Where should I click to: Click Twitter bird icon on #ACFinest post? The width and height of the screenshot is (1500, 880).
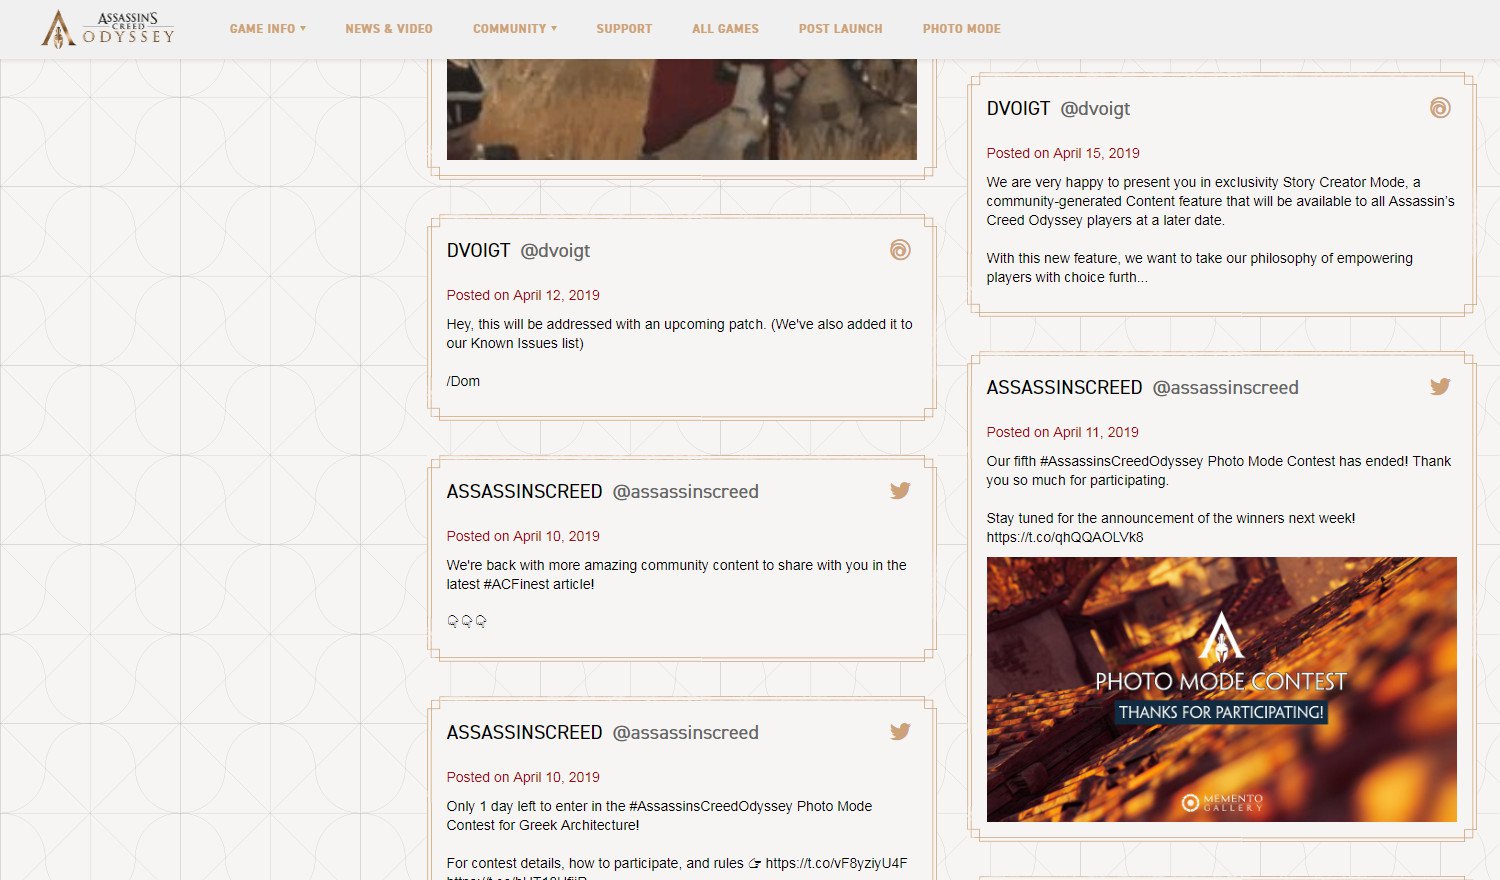point(900,491)
